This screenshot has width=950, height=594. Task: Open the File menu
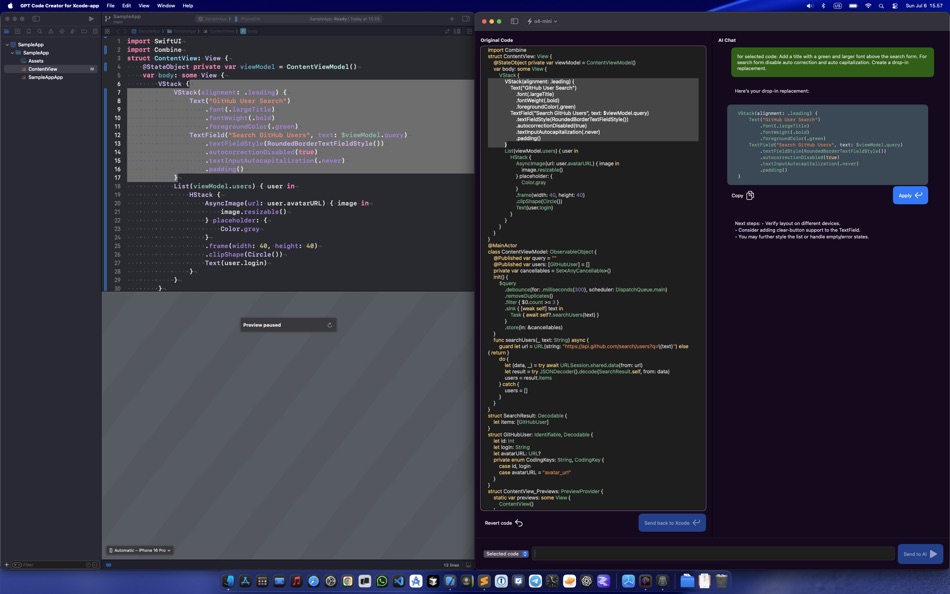click(x=110, y=5)
